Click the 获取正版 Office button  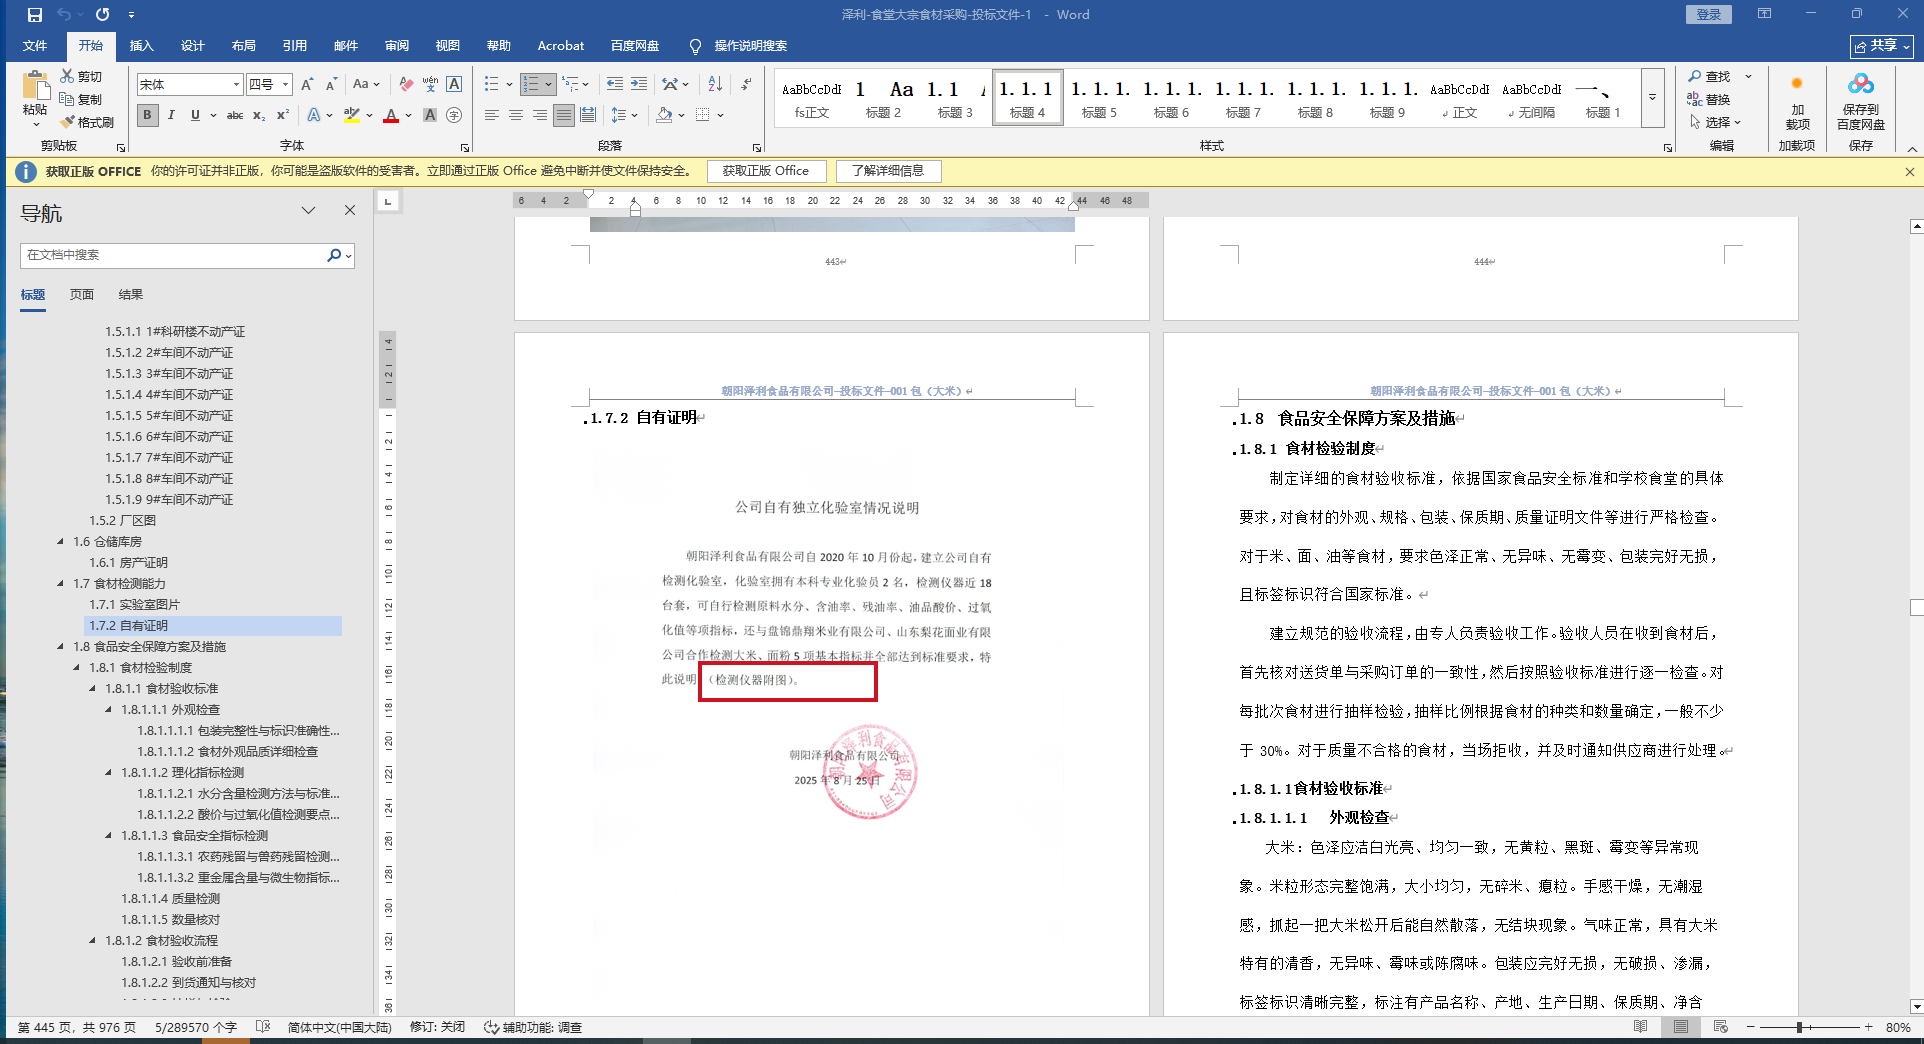[x=766, y=171]
